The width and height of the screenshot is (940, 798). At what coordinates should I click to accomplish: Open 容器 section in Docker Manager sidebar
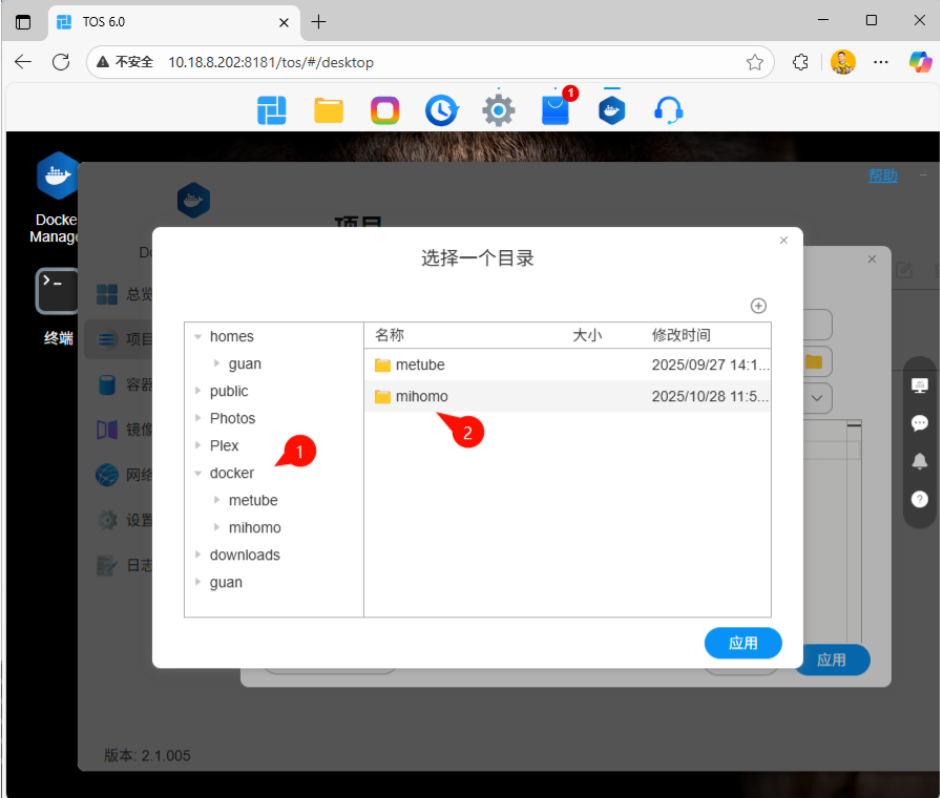125,384
